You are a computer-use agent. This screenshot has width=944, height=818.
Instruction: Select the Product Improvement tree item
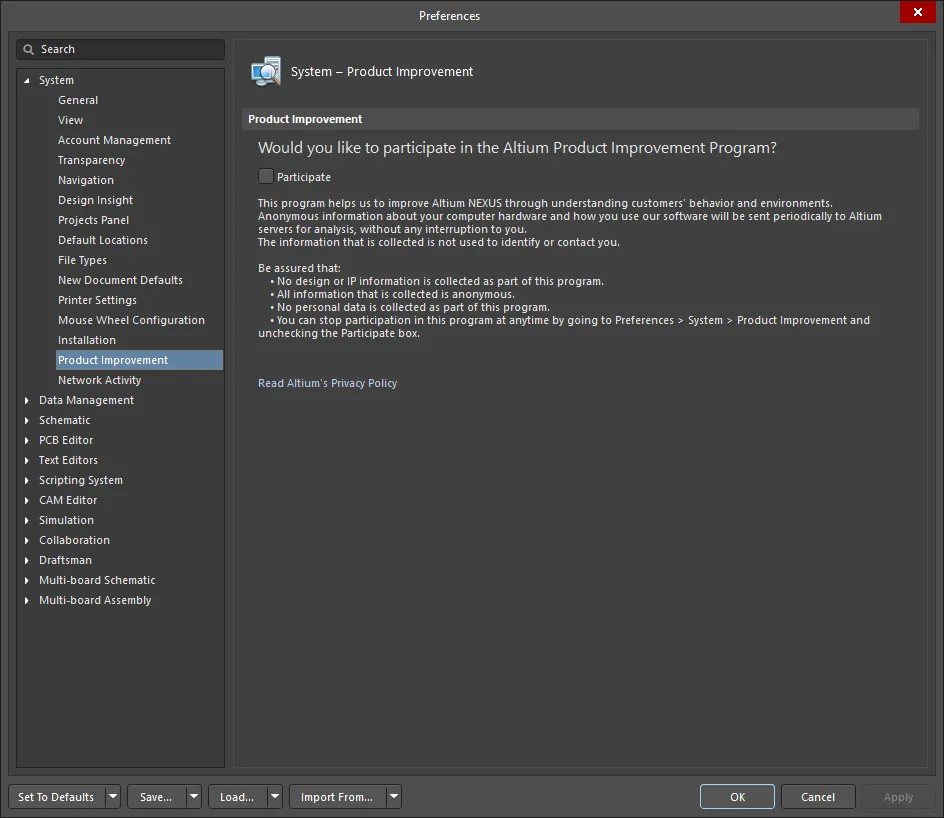pyautogui.click(x=139, y=360)
